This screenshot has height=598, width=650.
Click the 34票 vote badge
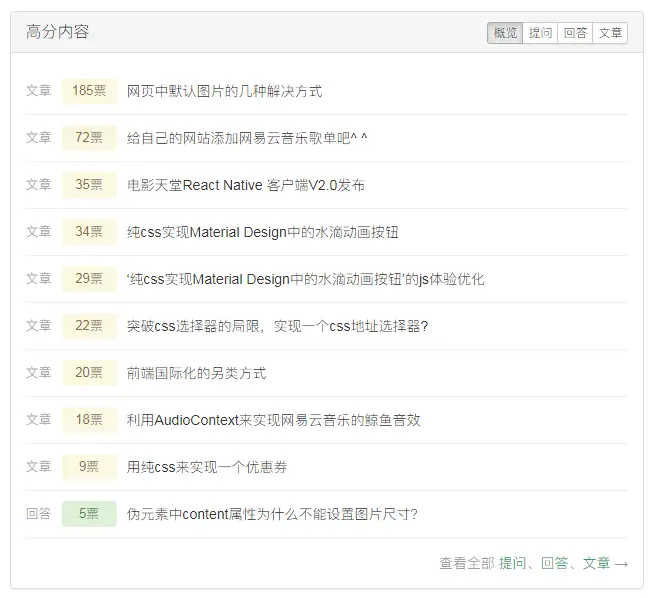coord(89,232)
